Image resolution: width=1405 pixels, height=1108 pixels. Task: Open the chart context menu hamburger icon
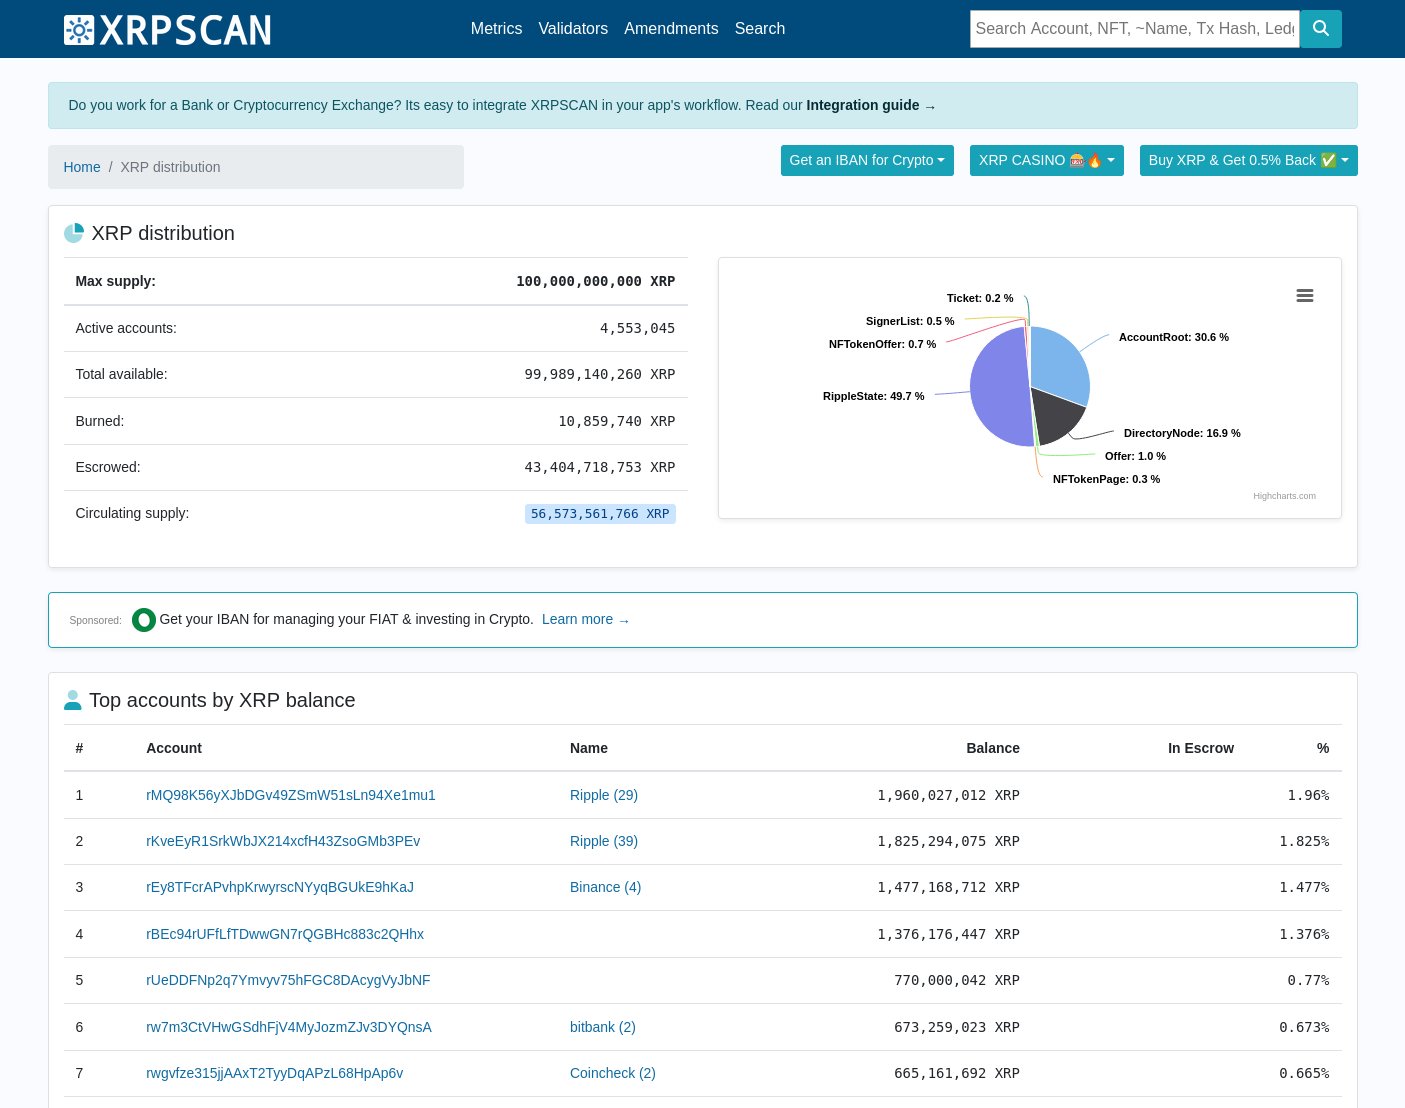[1304, 295]
